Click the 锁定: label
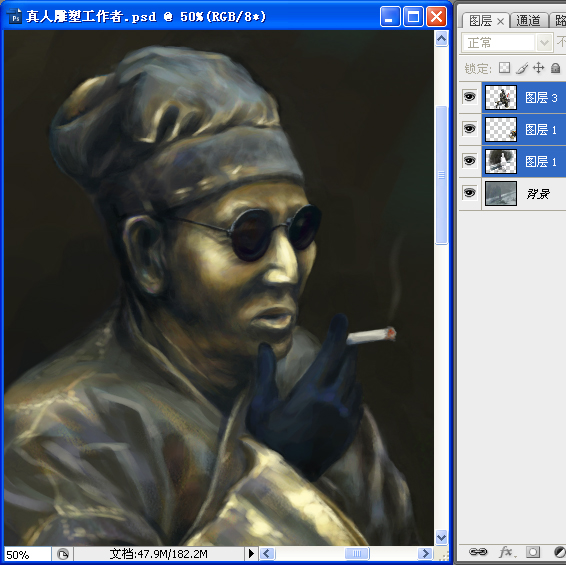 [478, 68]
